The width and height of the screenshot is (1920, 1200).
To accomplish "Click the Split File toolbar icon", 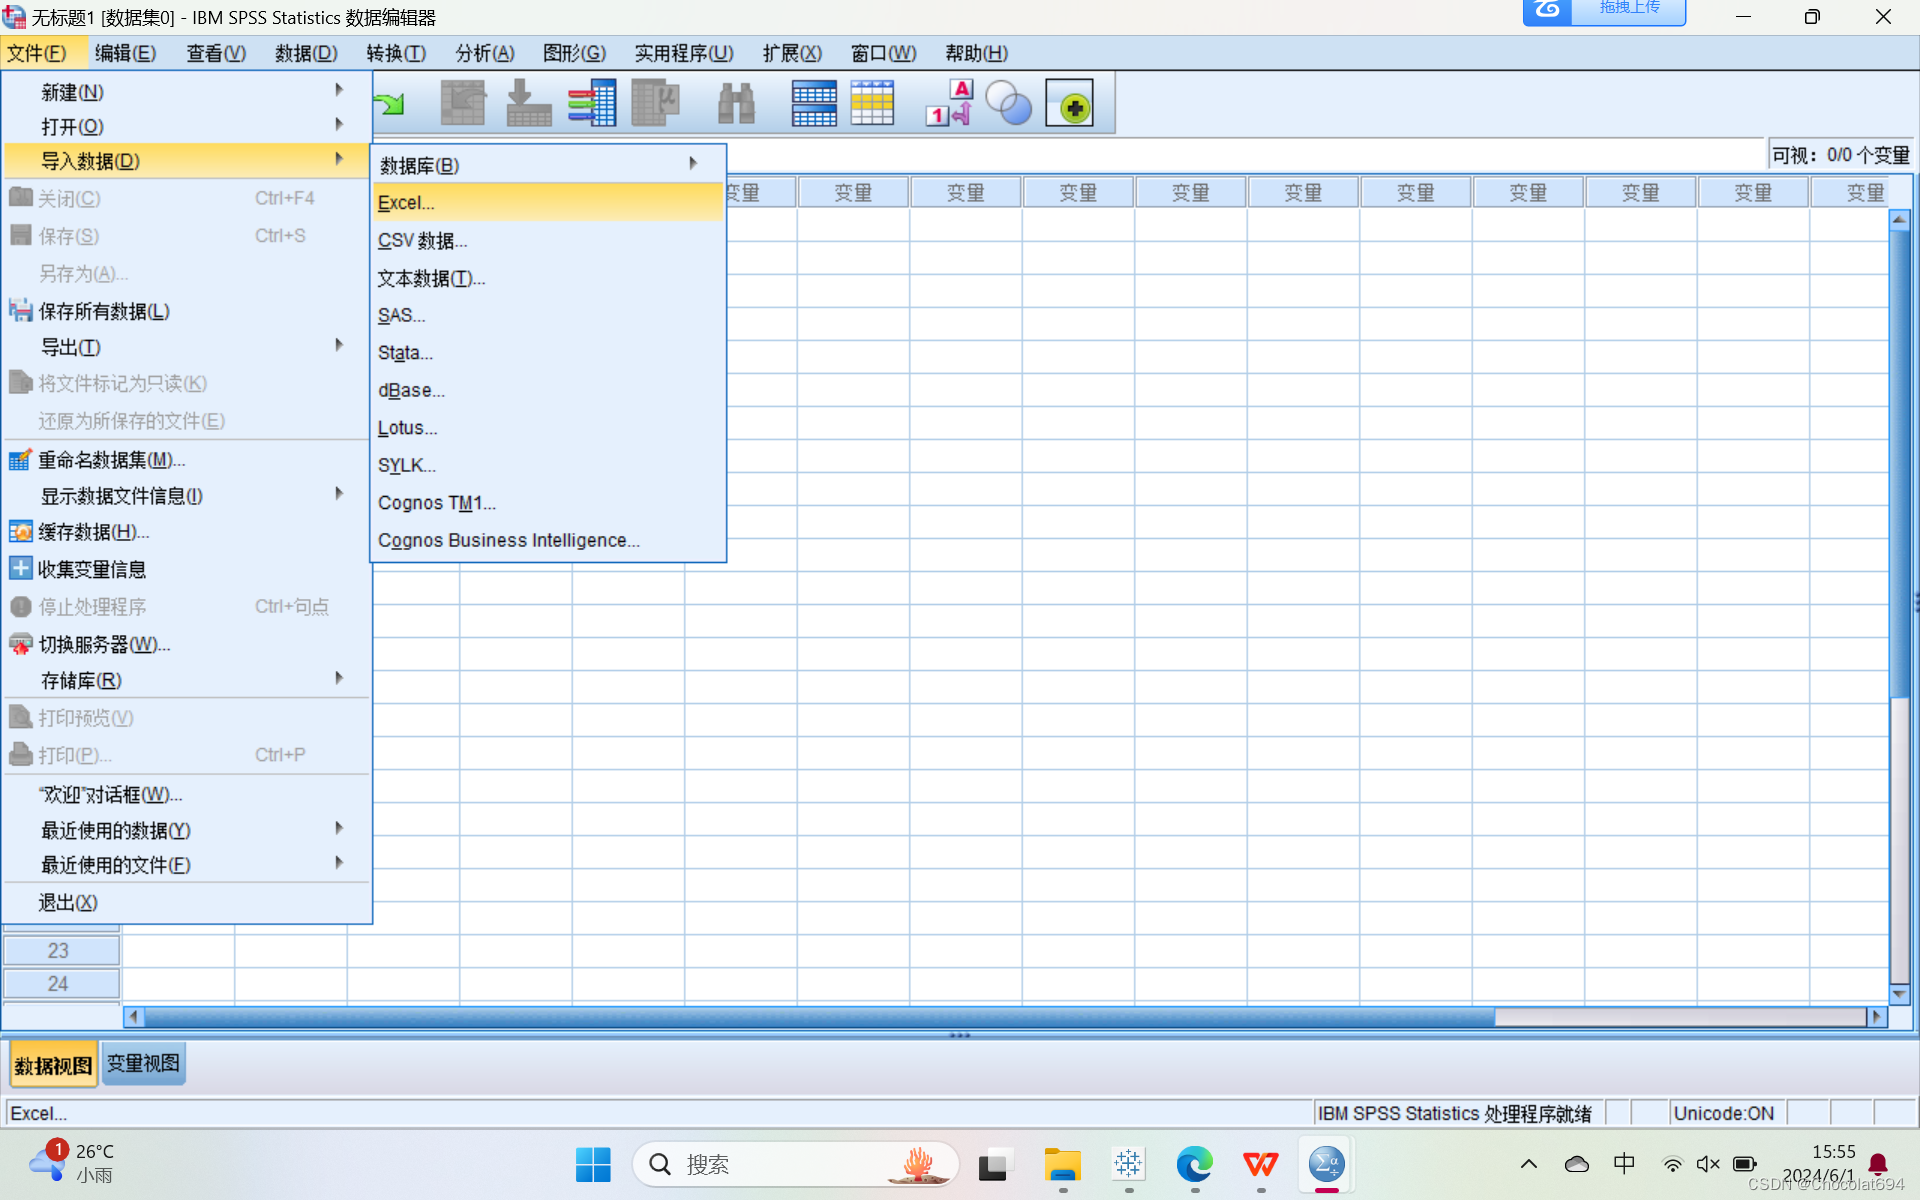I will pos(813,103).
